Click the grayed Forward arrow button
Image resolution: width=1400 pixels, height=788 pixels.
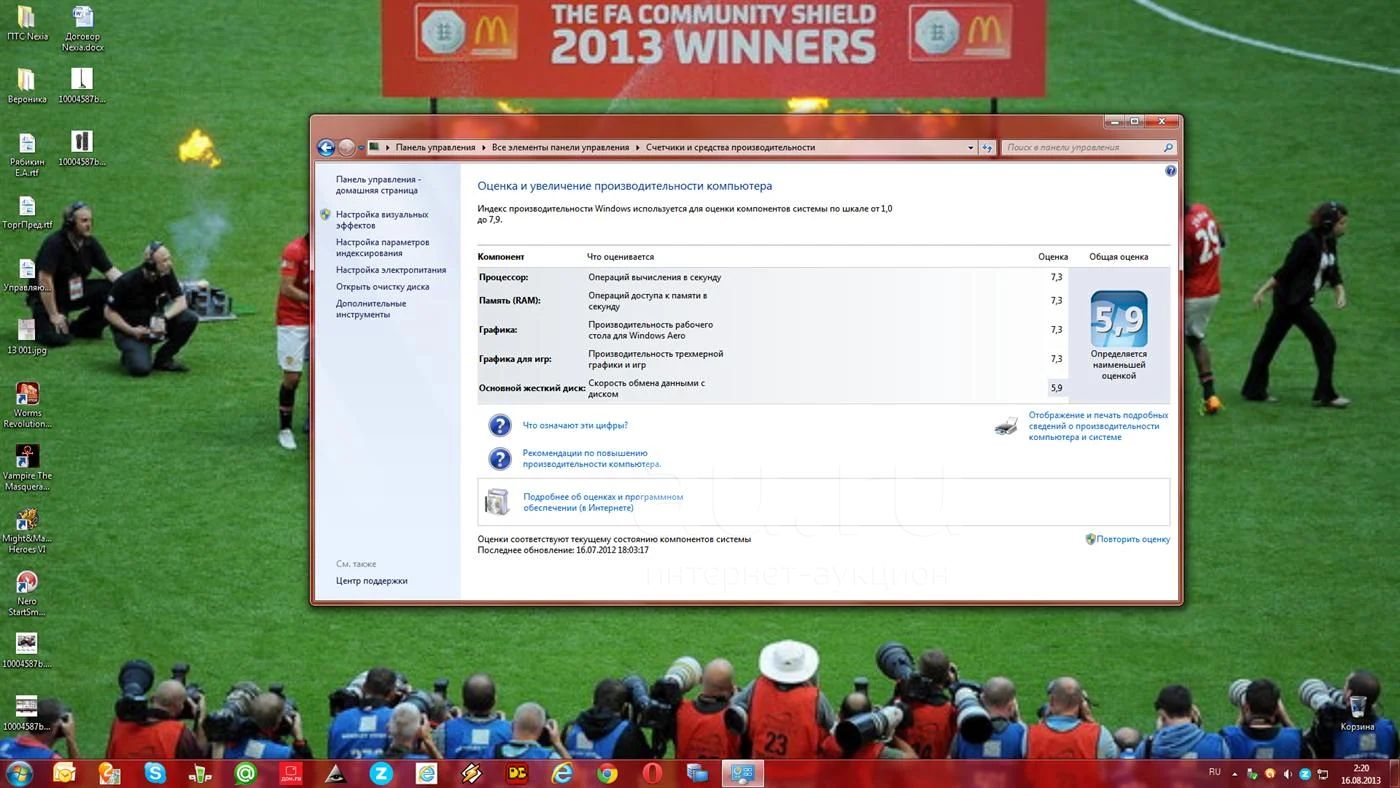click(x=347, y=147)
